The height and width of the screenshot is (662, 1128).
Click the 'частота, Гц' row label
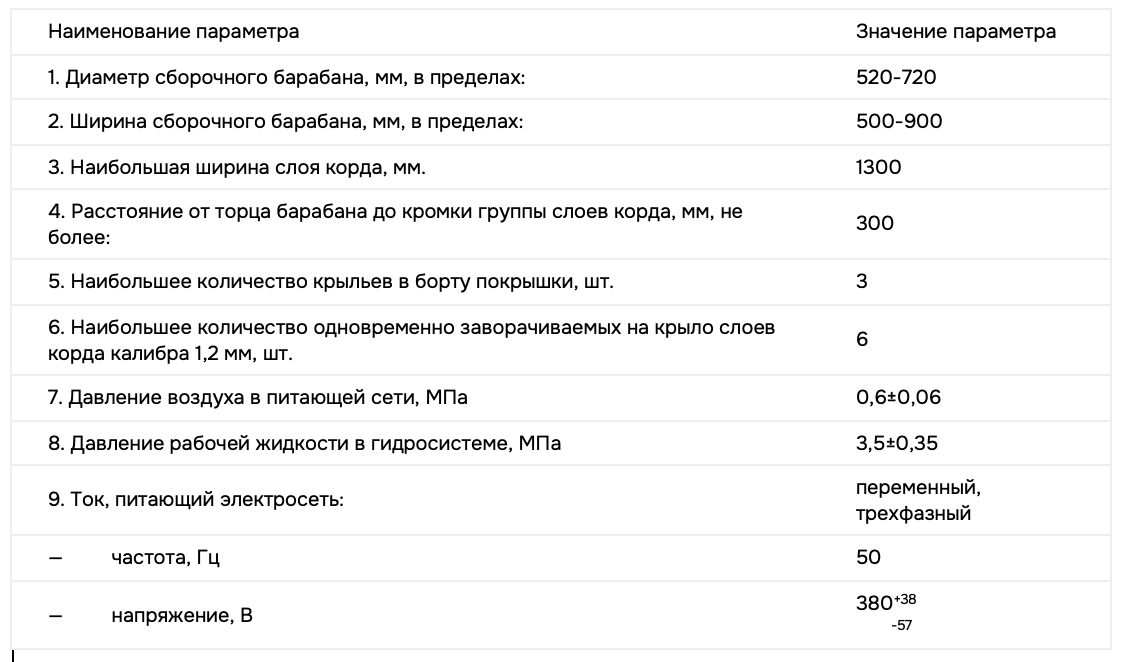click(x=165, y=557)
